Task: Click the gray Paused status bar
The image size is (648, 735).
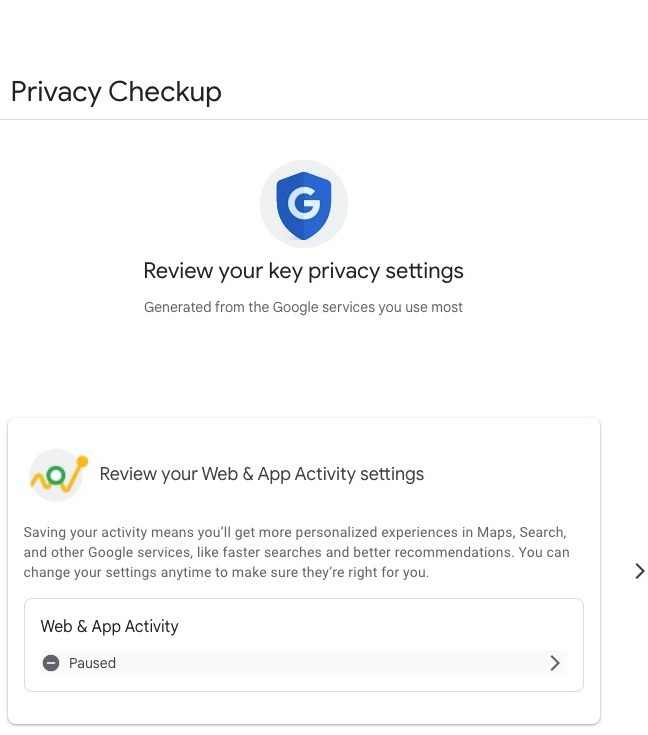Action: [300, 663]
